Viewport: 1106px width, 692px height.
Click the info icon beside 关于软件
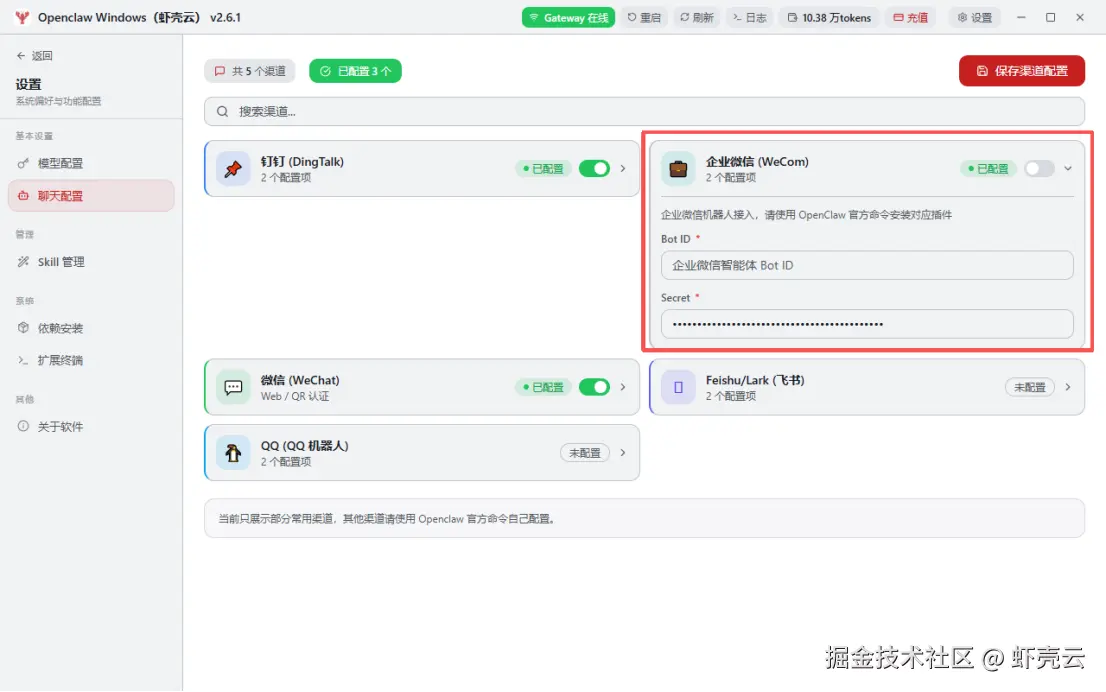pos(23,426)
